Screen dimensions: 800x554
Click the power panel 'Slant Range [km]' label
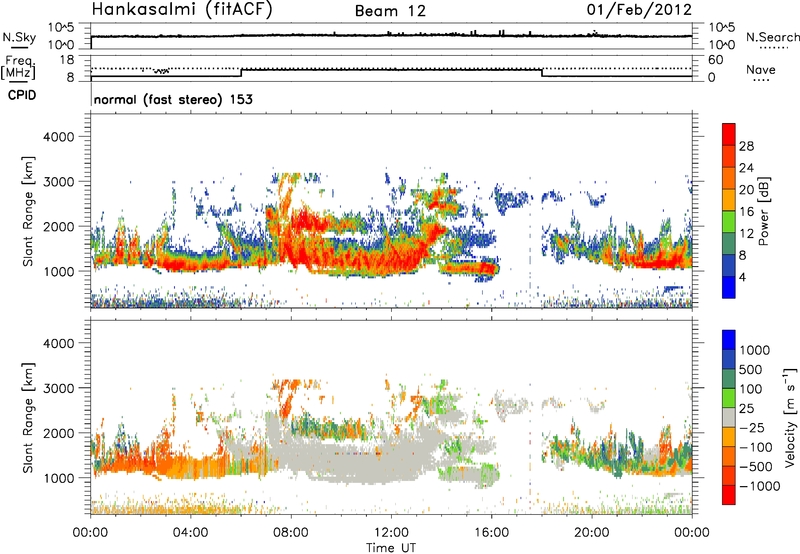28,211
